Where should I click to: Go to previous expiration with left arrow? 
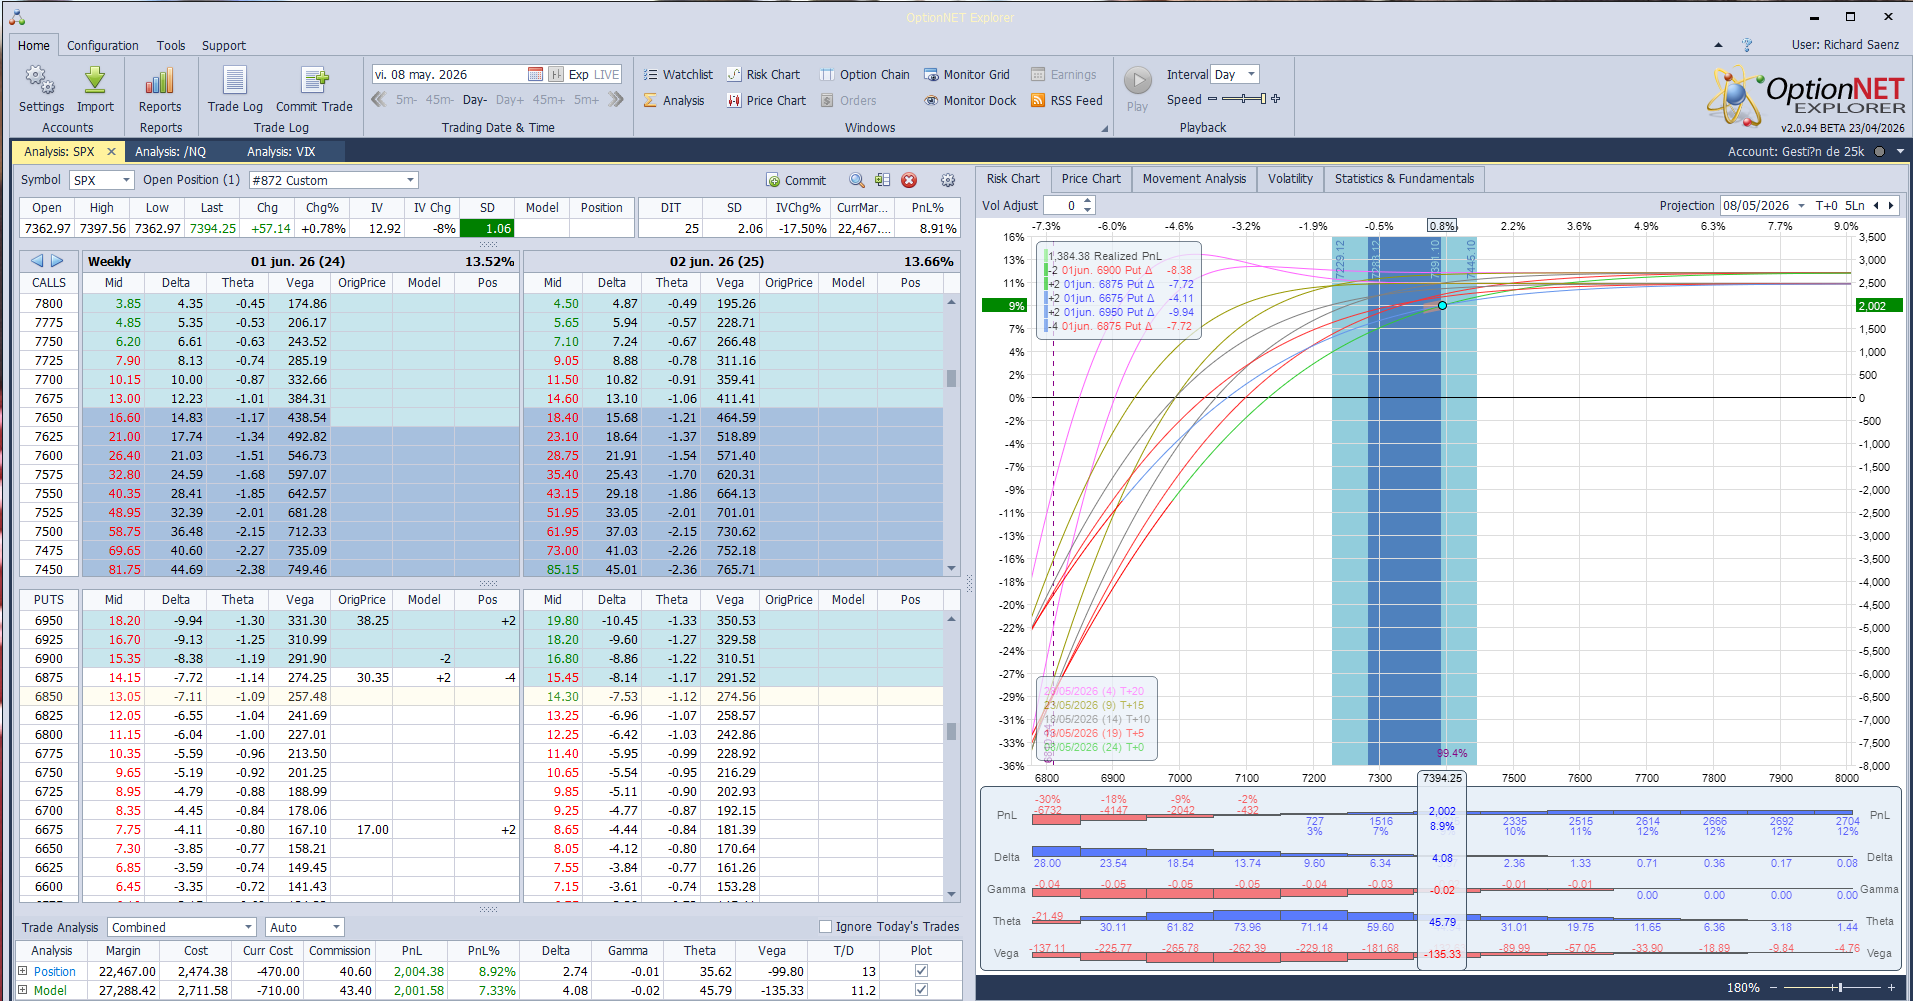(37, 261)
